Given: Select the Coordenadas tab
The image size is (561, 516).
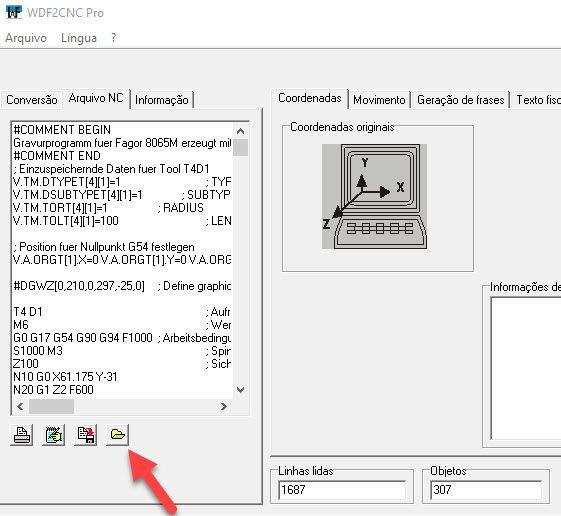Looking at the screenshot, I should pos(309,98).
